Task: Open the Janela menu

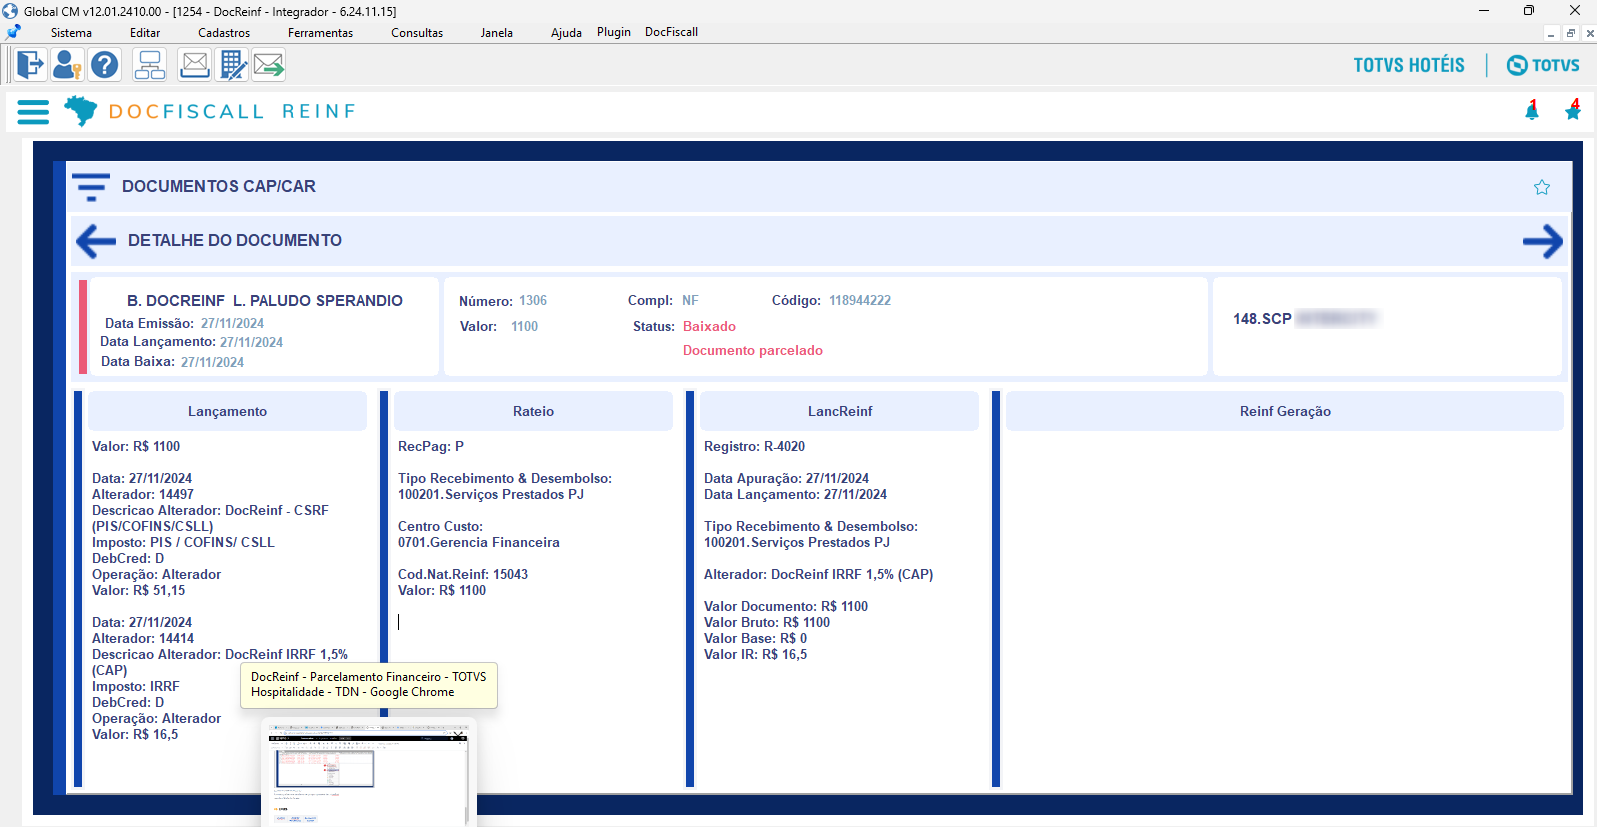Action: click(496, 33)
